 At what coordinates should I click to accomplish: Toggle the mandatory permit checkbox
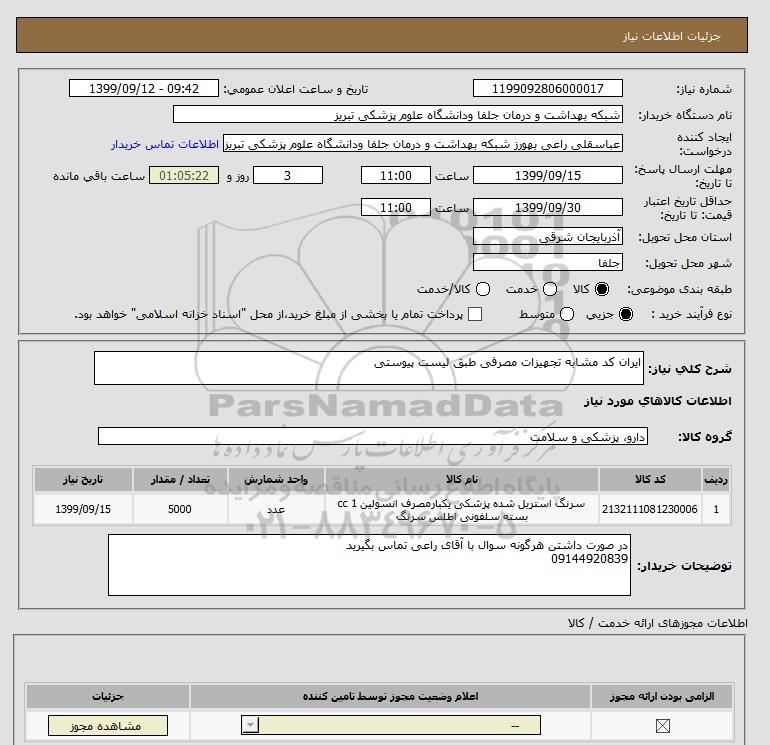click(x=662, y=725)
